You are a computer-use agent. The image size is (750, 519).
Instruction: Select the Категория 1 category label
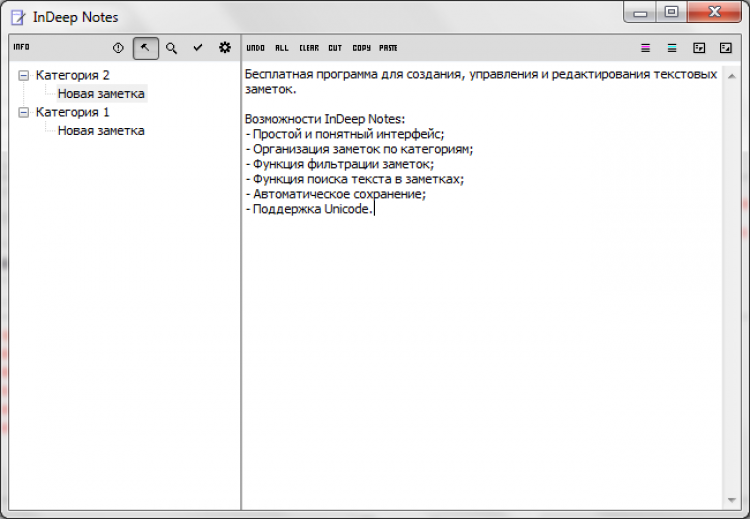click(73, 112)
